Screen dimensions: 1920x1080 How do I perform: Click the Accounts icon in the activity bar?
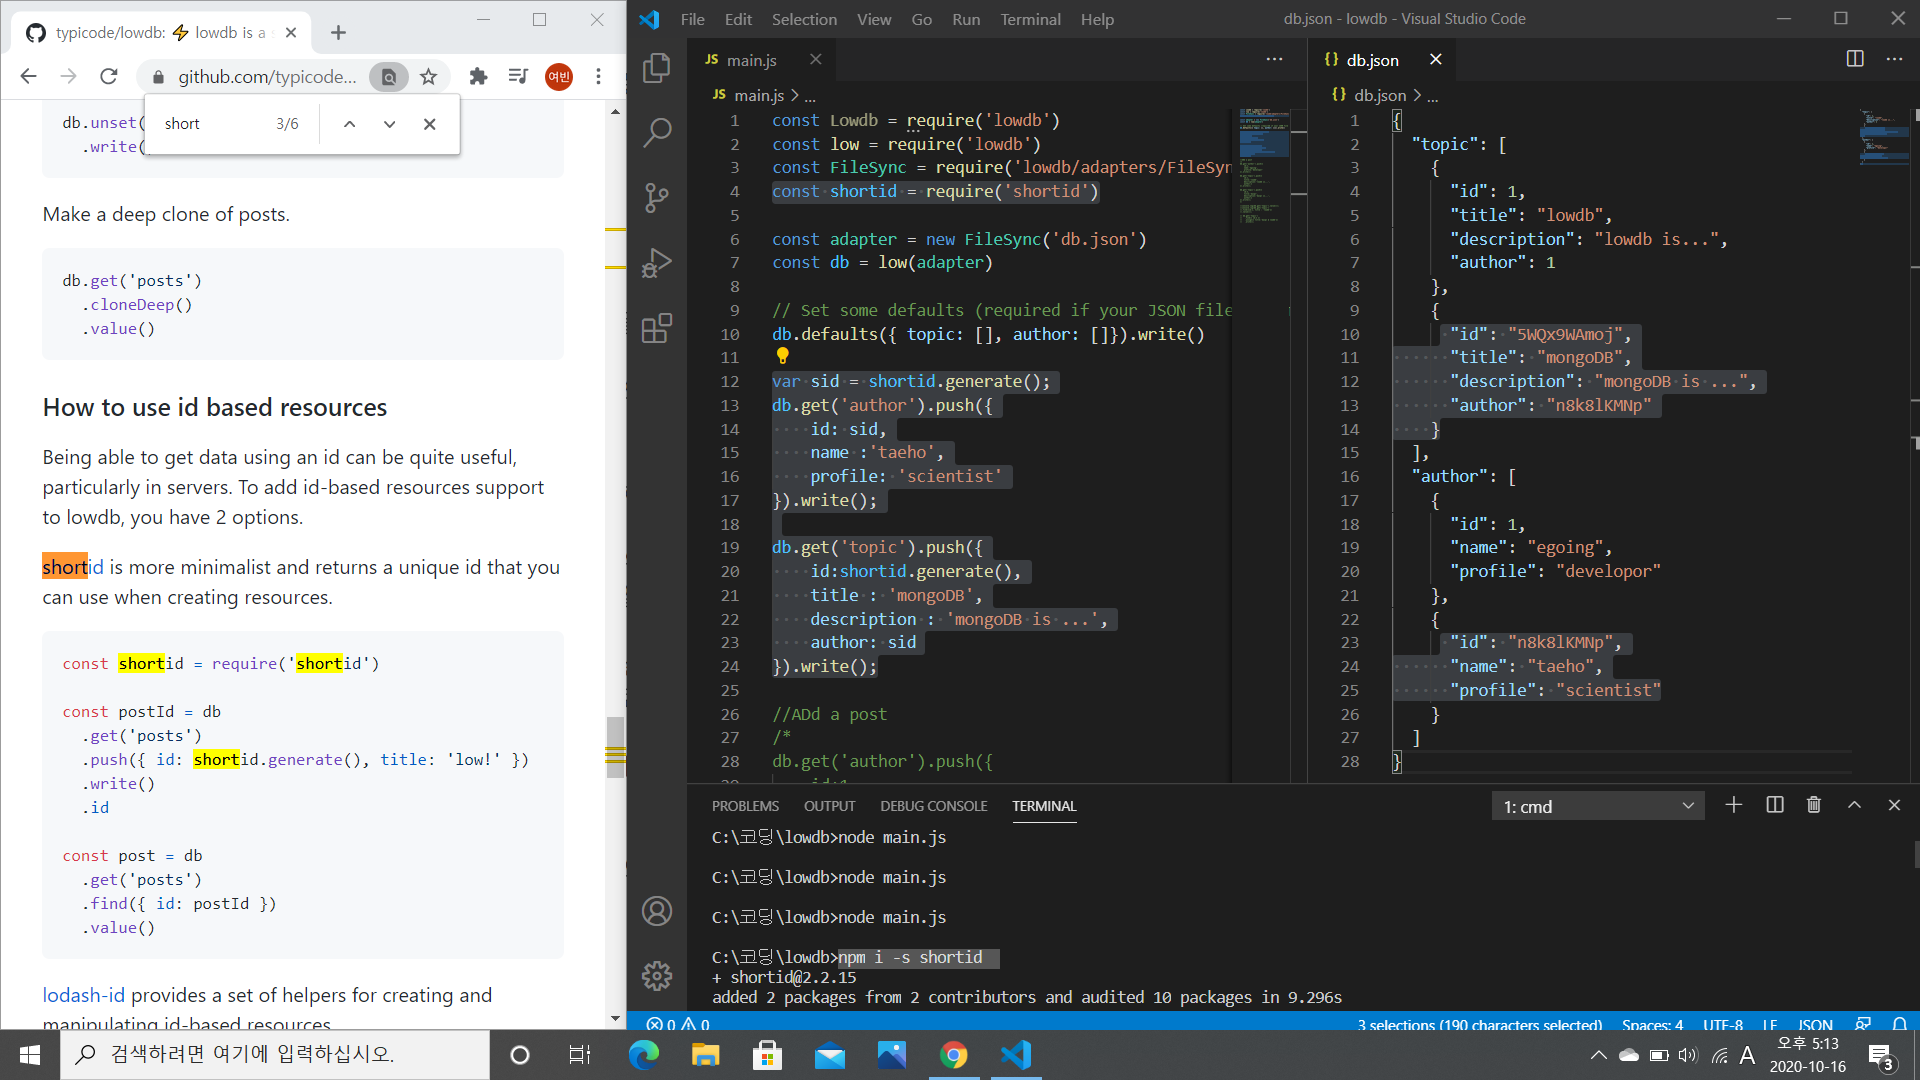coord(656,911)
